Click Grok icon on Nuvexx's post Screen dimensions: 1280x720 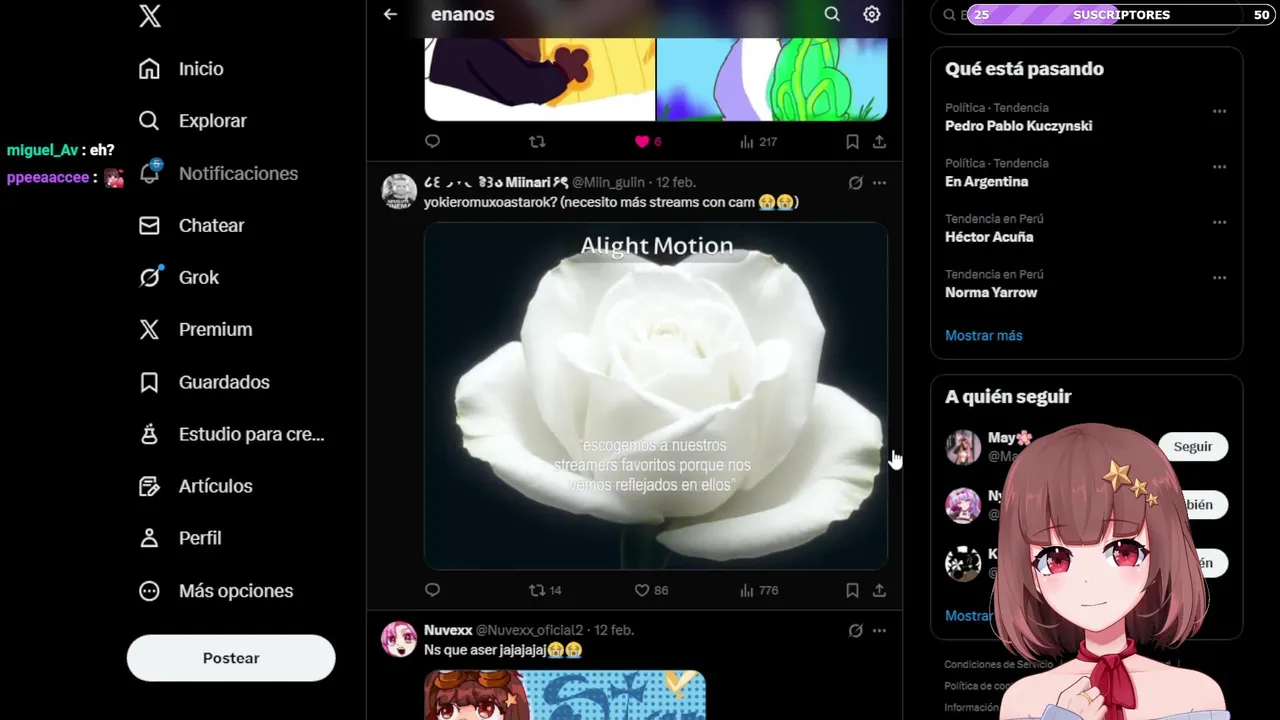point(855,631)
